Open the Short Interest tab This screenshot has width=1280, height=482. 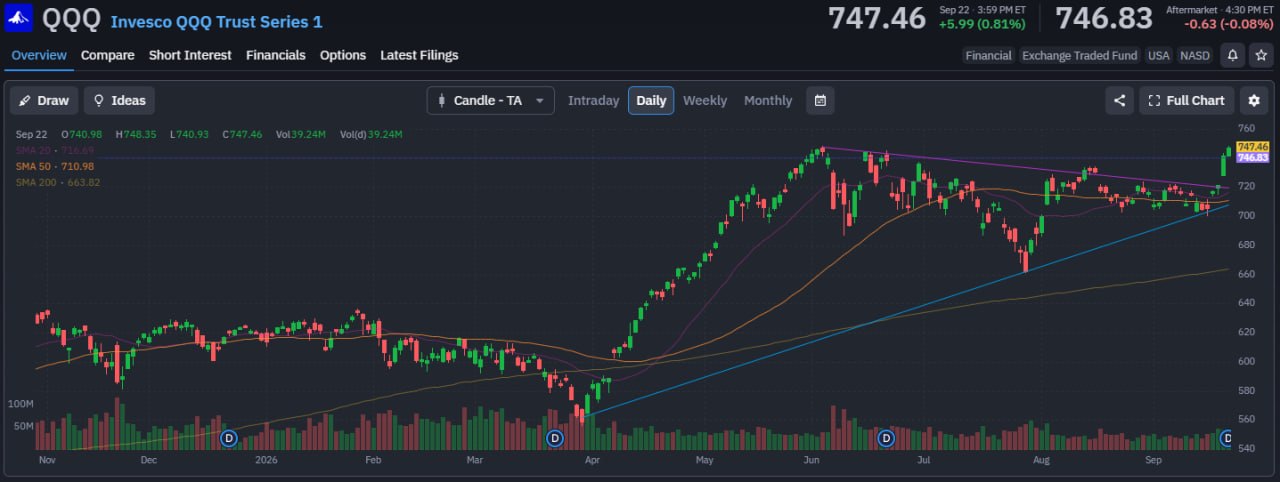(x=190, y=55)
